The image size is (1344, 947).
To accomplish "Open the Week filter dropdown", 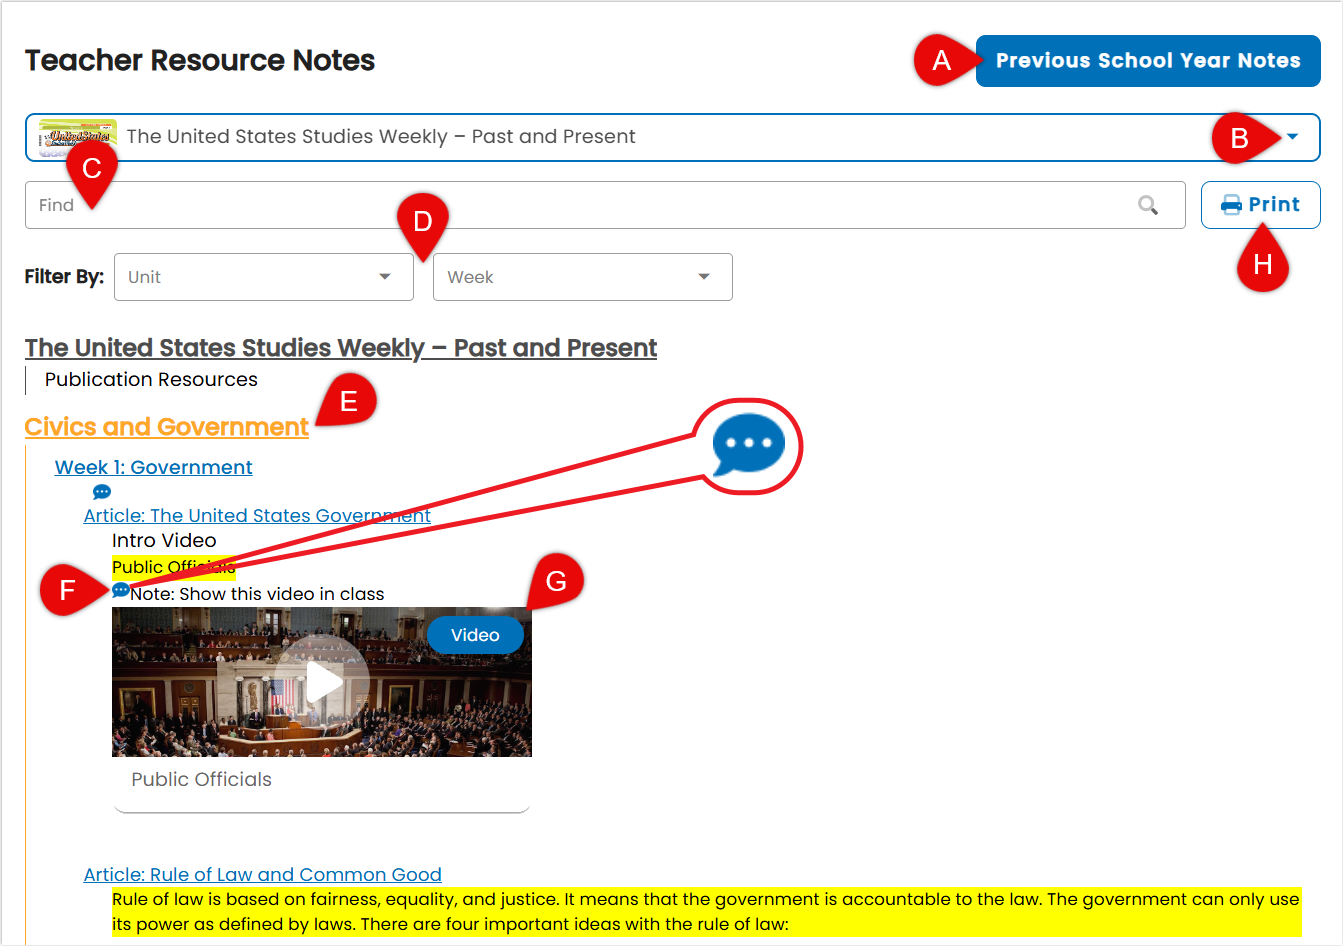I will 583,277.
